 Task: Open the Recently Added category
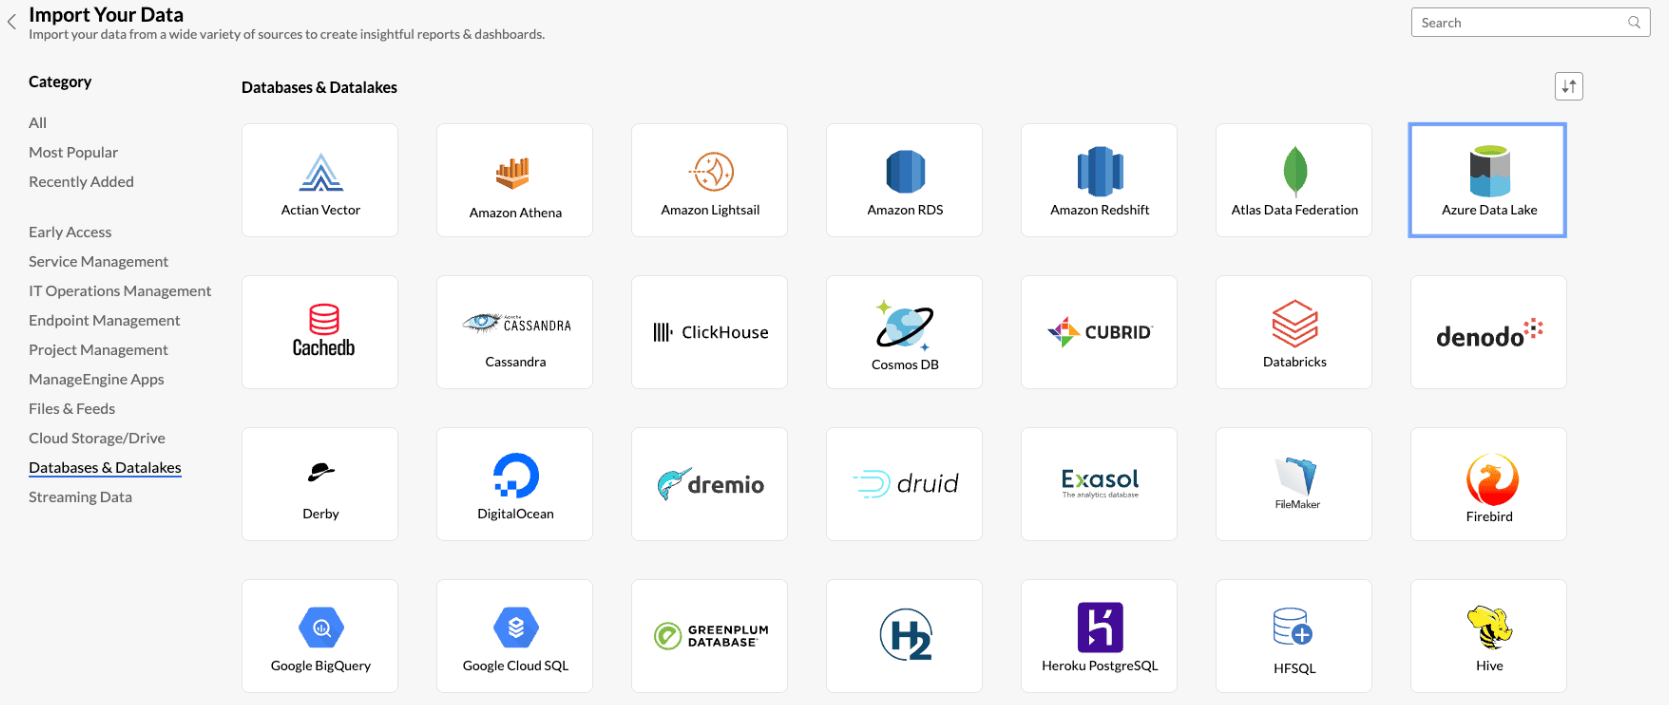(x=81, y=182)
